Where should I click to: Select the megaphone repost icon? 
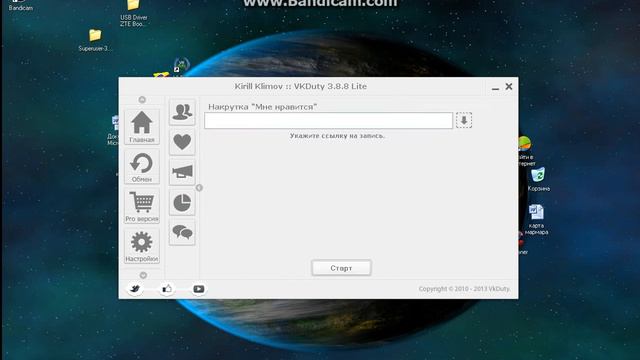(x=182, y=172)
